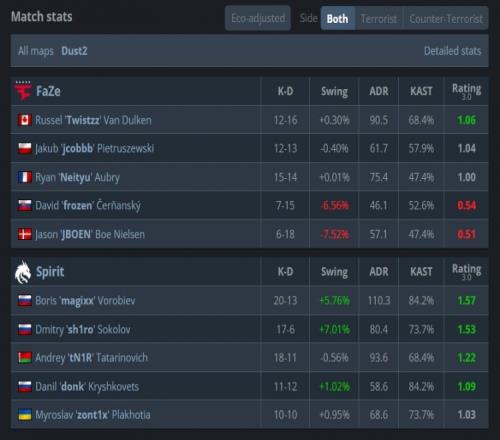Open the All maps tab

coord(36,51)
